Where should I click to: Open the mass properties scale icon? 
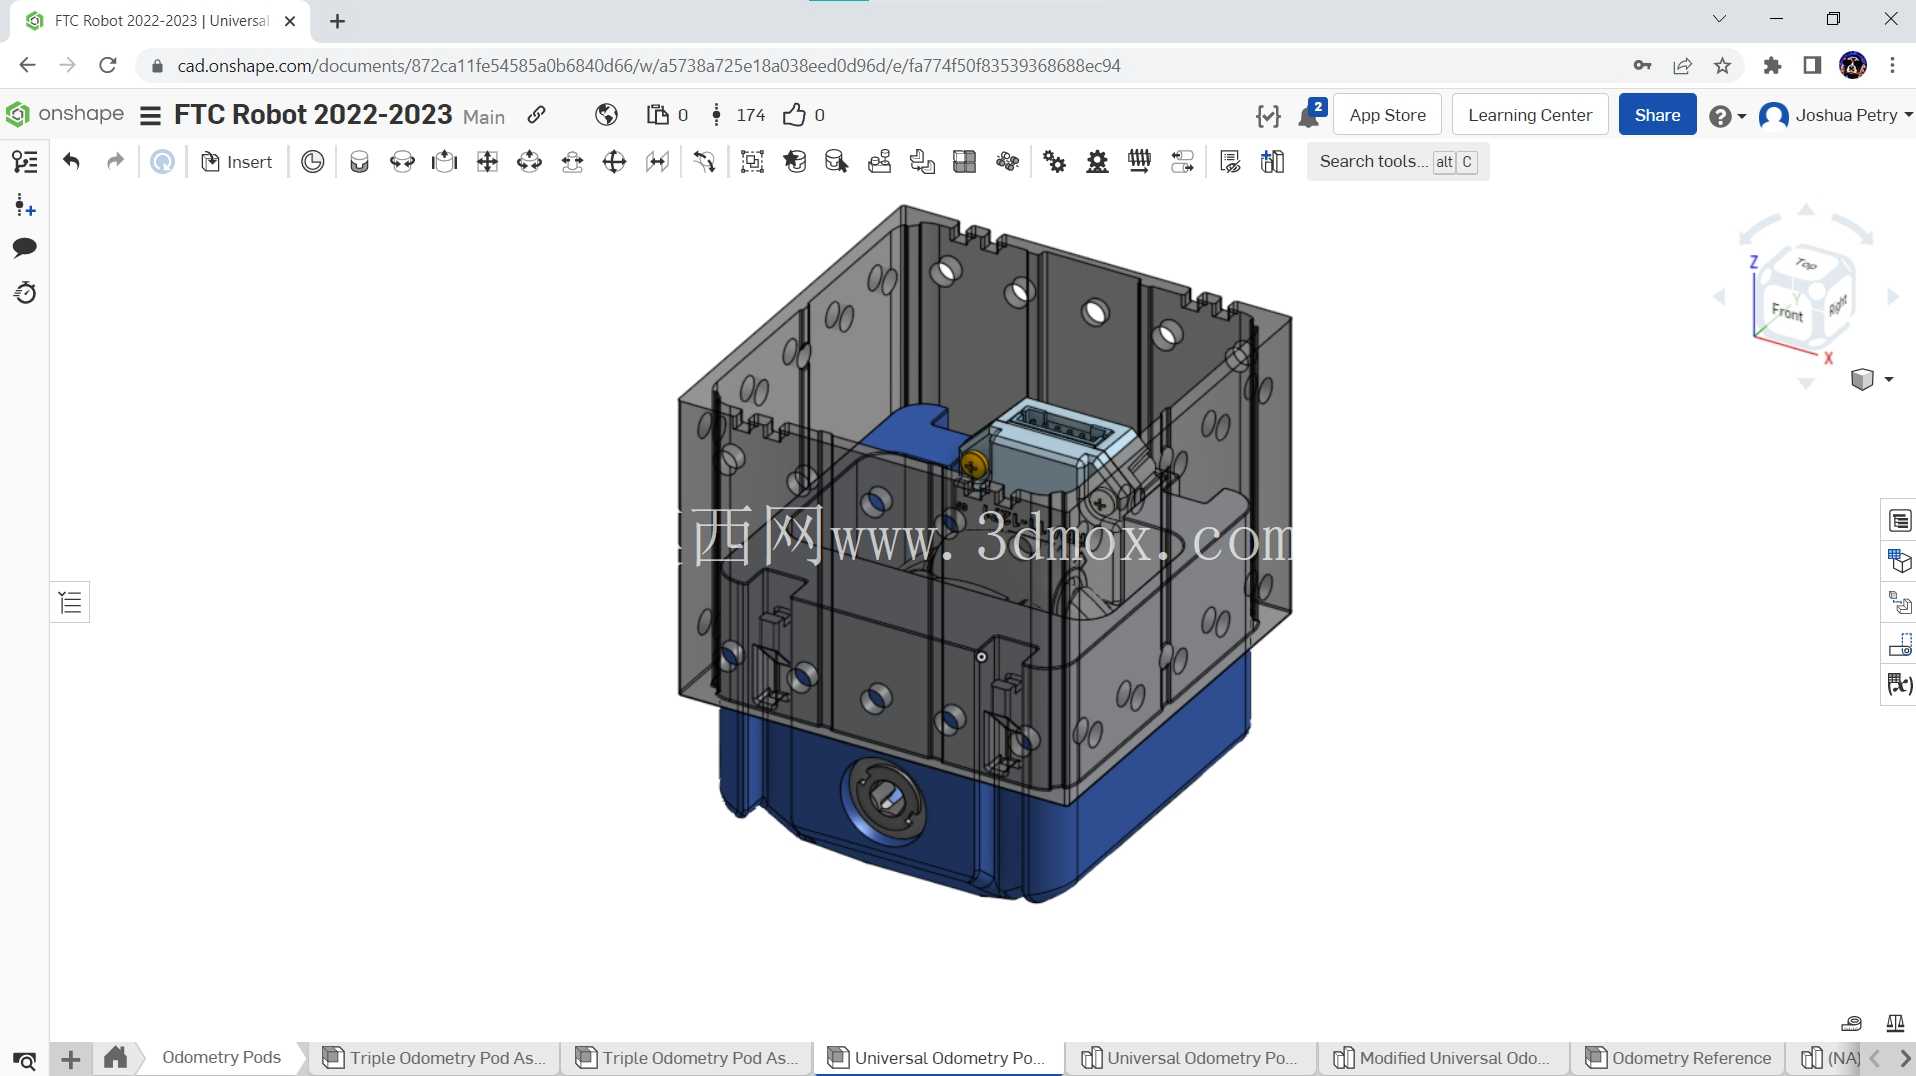(x=1894, y=1023)
